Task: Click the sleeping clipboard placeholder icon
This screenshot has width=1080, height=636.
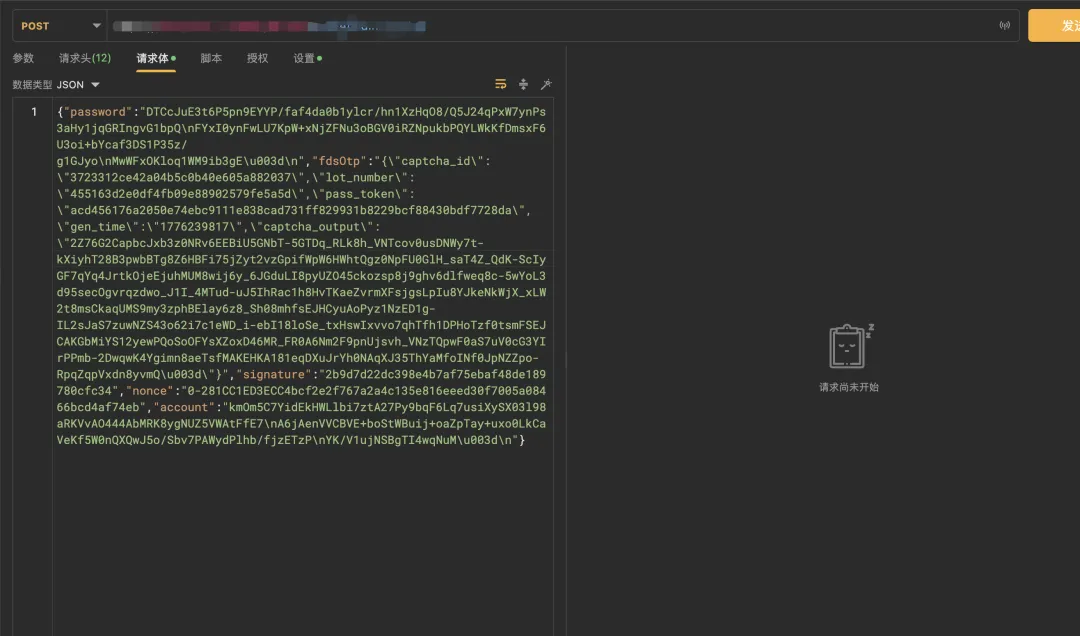Action: [851, 346]
